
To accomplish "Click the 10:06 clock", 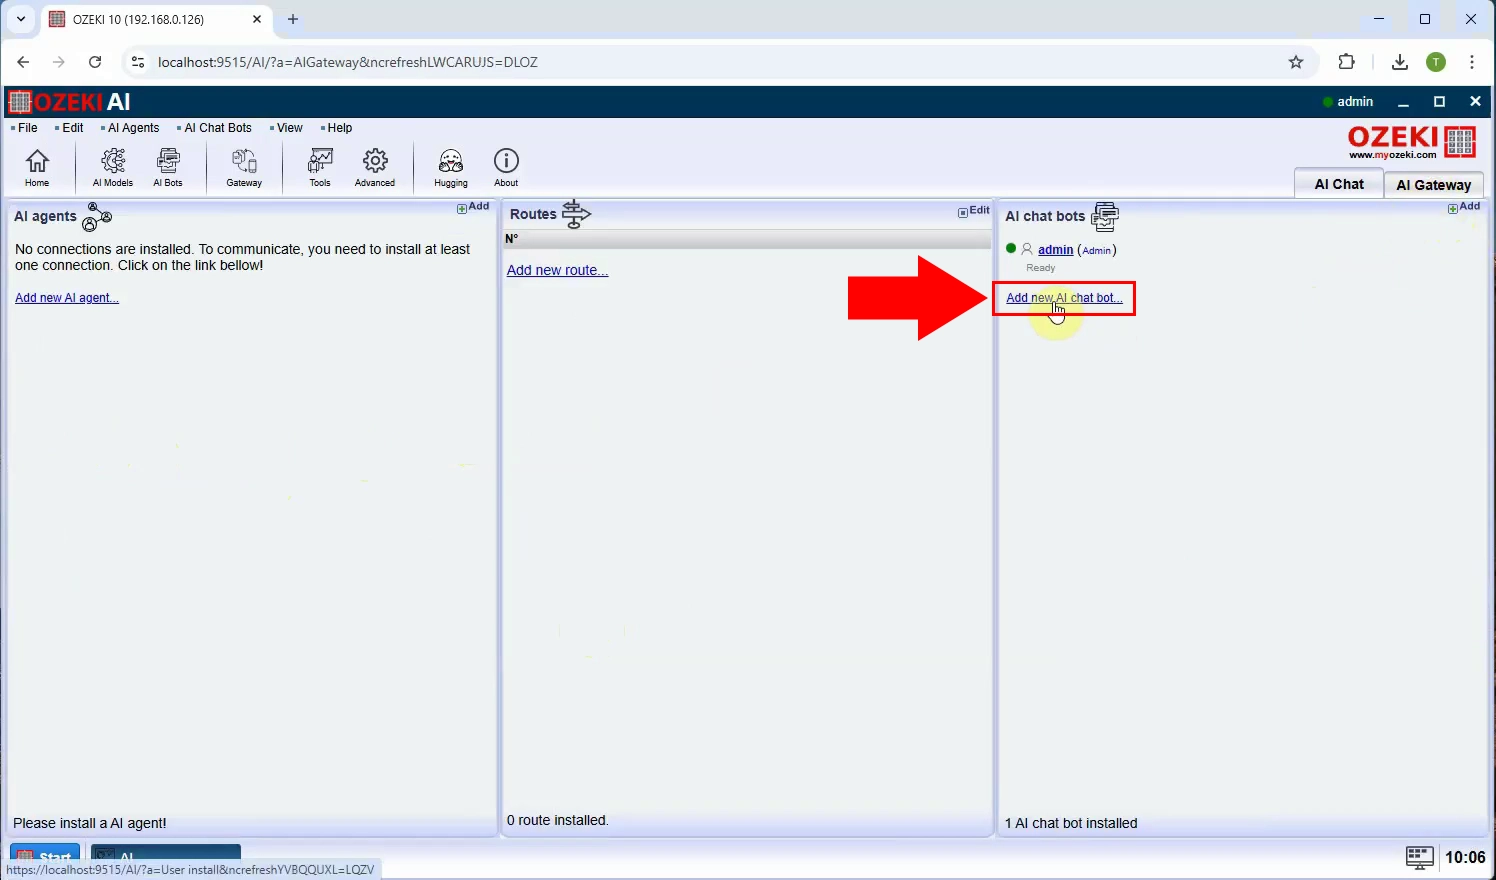I will 1465,857.
